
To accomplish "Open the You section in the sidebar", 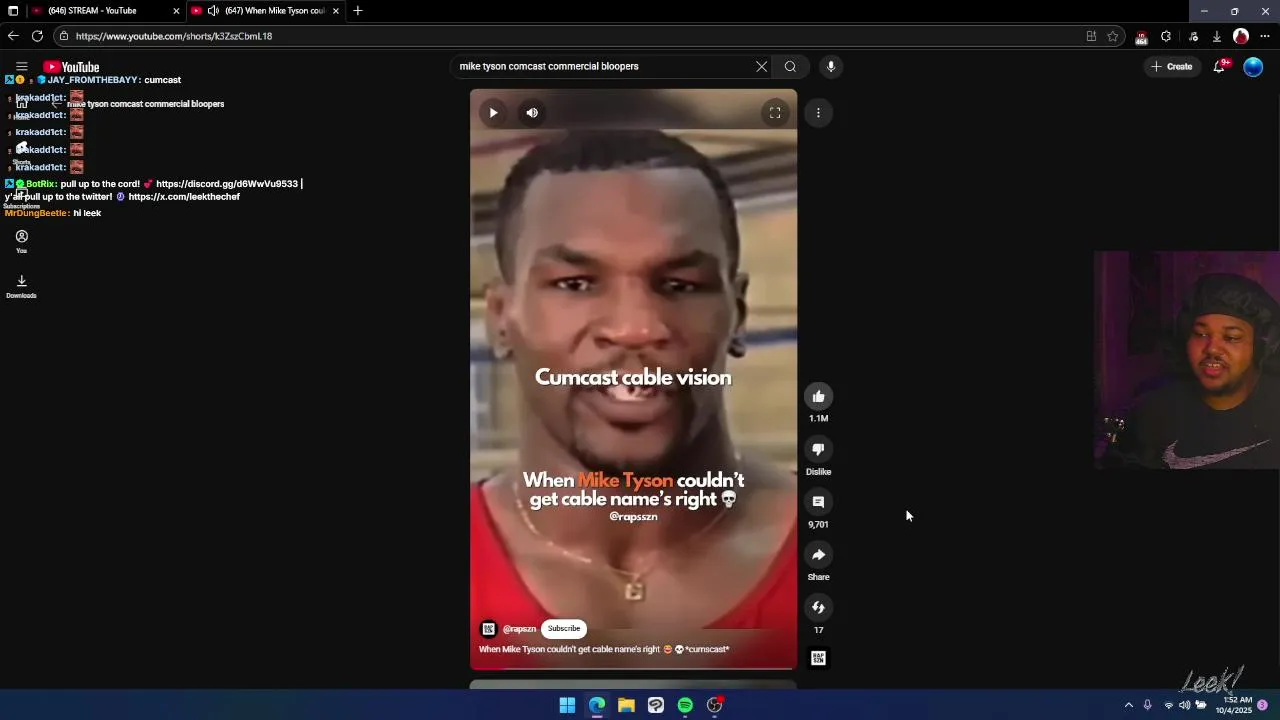I will (21, 241).
